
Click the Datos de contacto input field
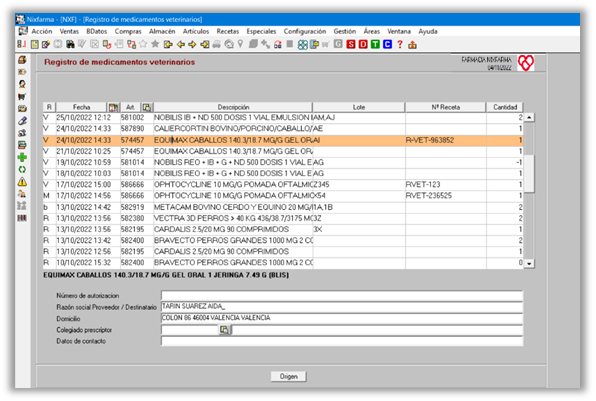[342, 341]
